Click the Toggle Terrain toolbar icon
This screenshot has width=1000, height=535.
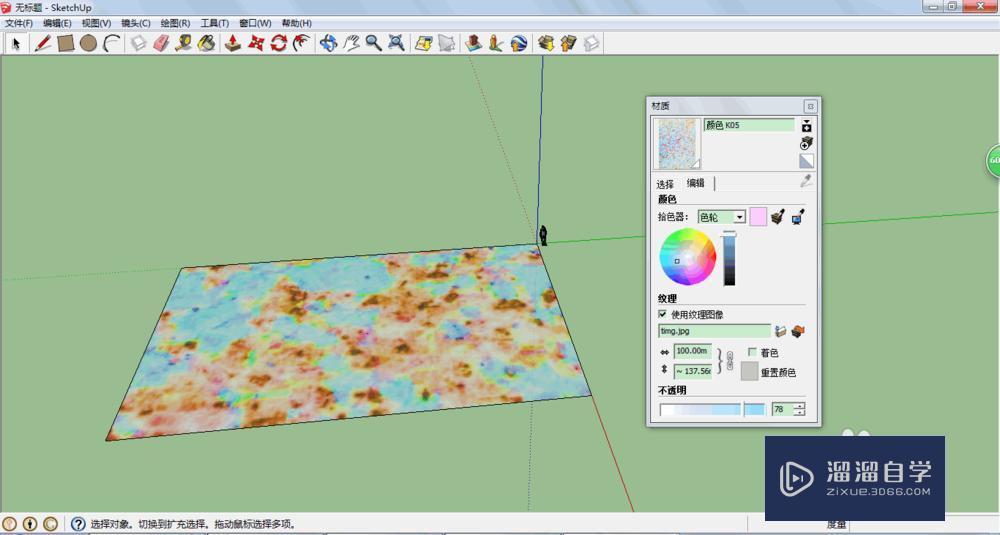click(446, 43)
